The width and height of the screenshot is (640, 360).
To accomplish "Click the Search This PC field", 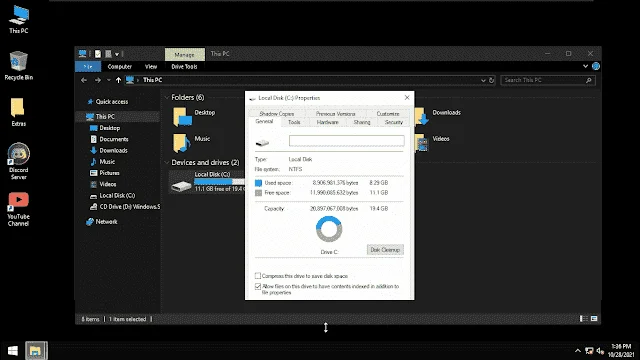I will (548, 80).
